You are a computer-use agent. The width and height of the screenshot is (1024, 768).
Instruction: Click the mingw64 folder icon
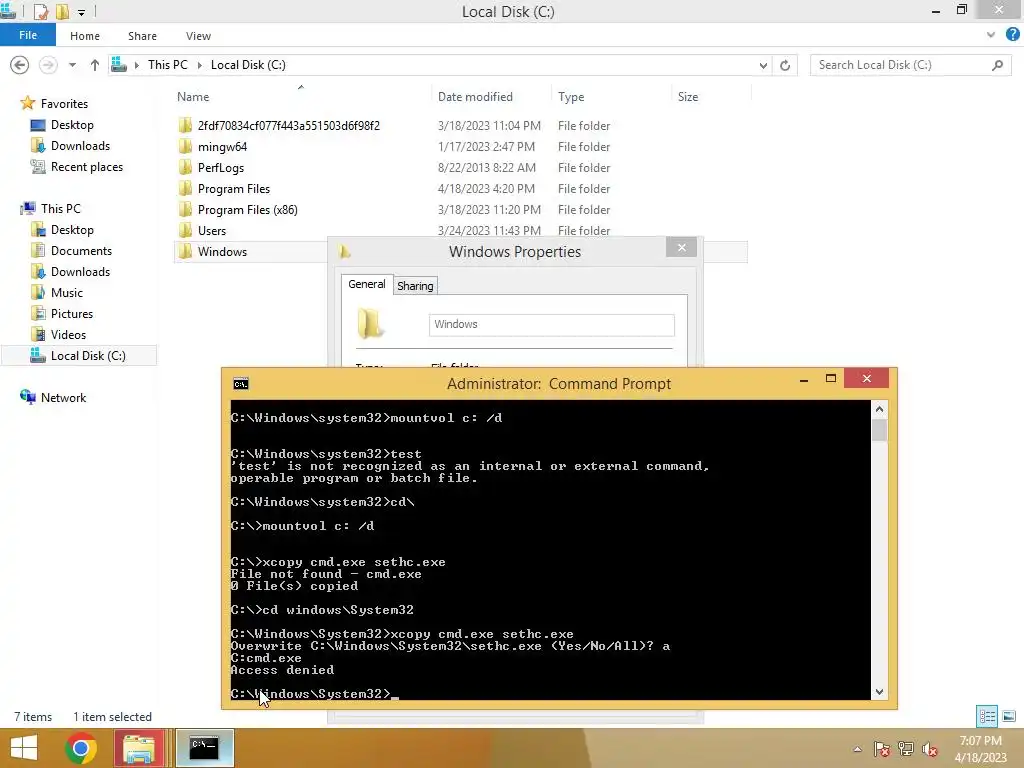coord(185,146)
